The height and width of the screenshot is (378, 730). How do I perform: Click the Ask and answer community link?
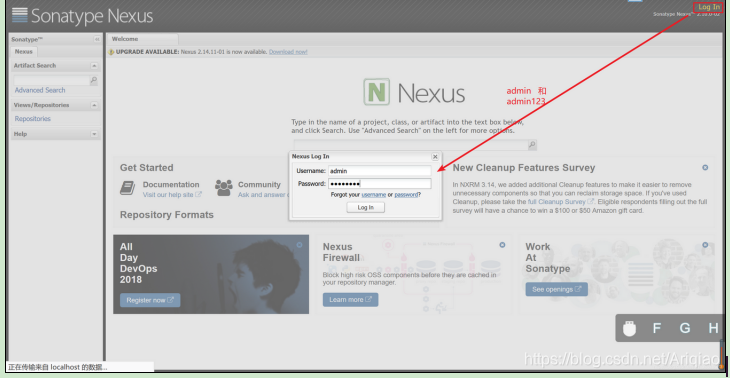[263, 195]
